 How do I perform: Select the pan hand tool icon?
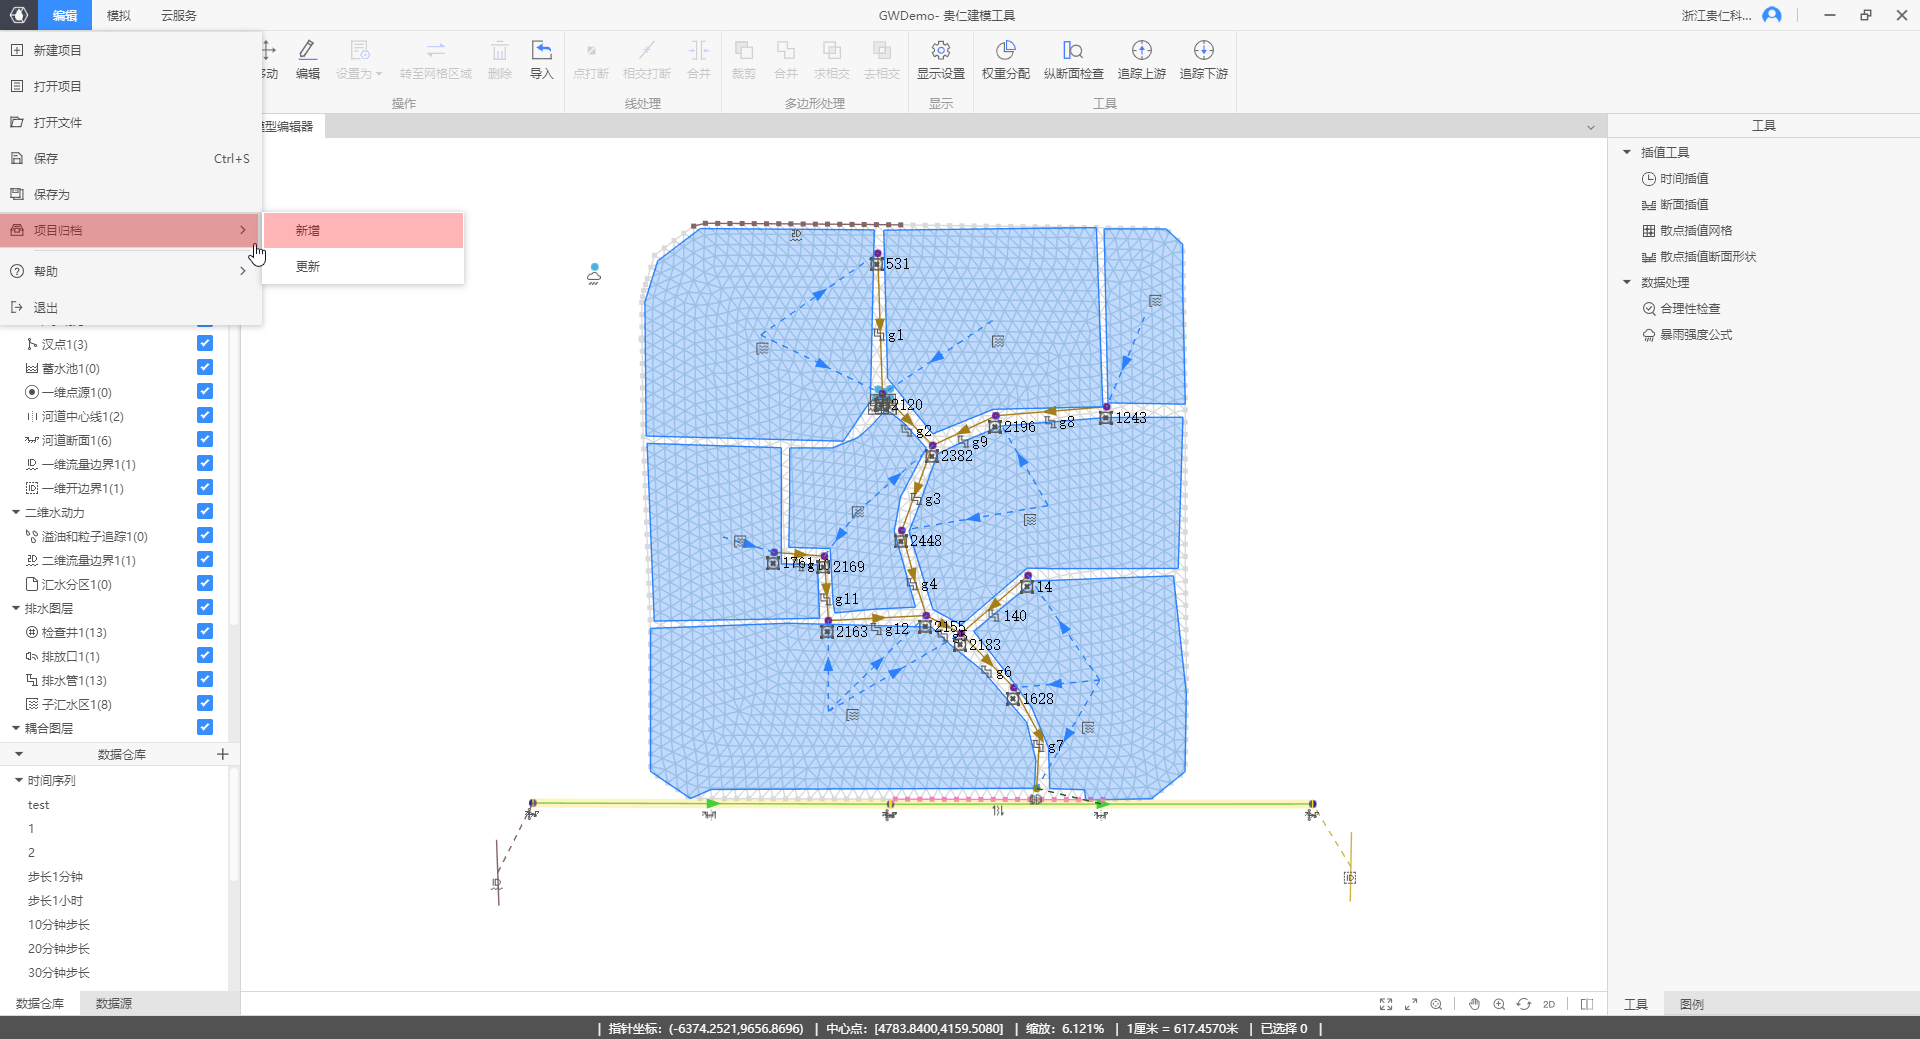(x=1474, y=1004)
